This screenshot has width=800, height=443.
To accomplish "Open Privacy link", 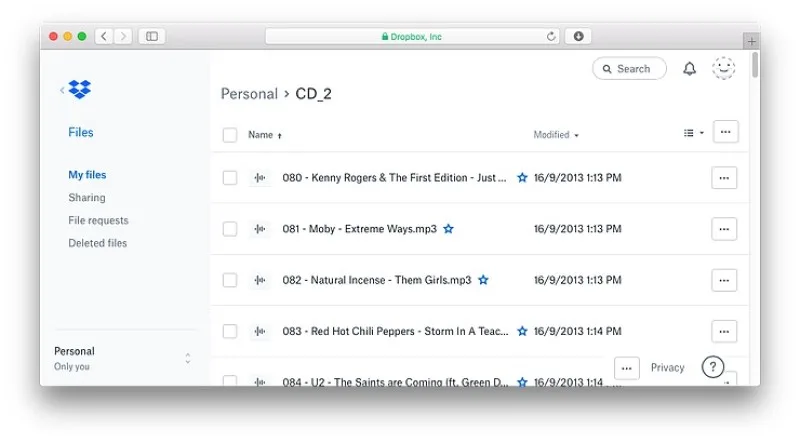I will [x=667, y=367].
